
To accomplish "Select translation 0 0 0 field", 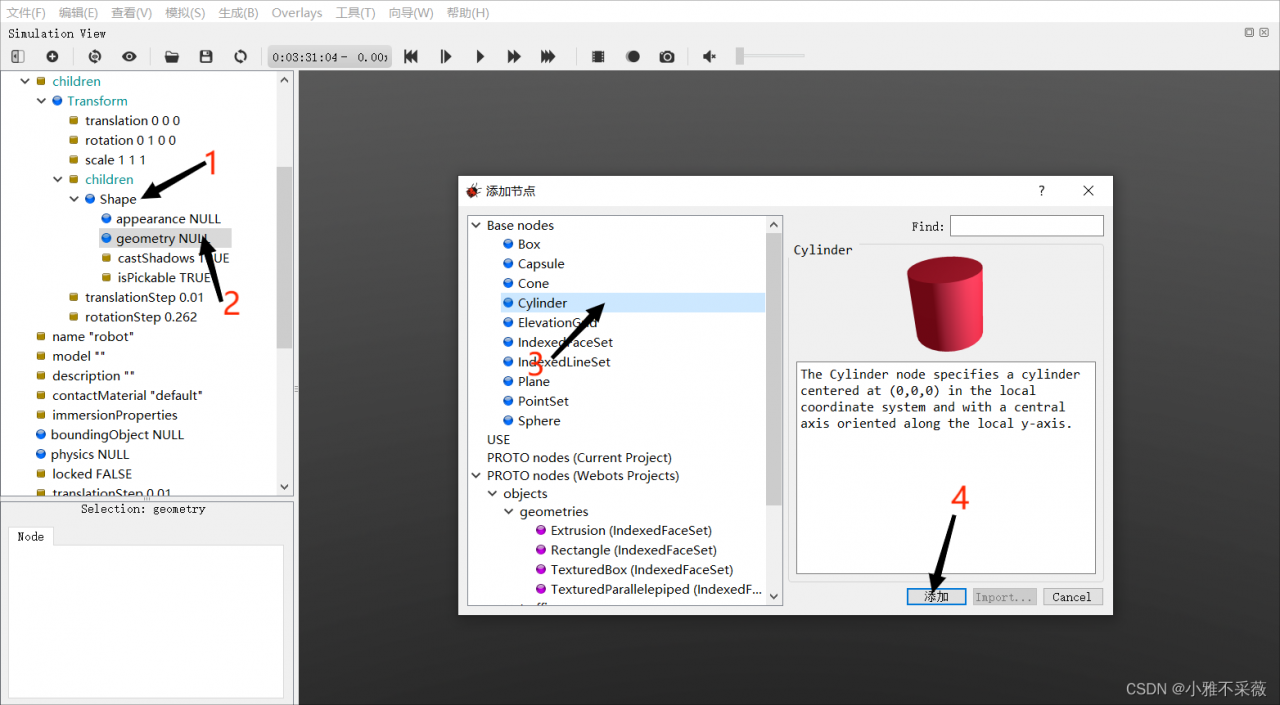I will pos(132,121).
